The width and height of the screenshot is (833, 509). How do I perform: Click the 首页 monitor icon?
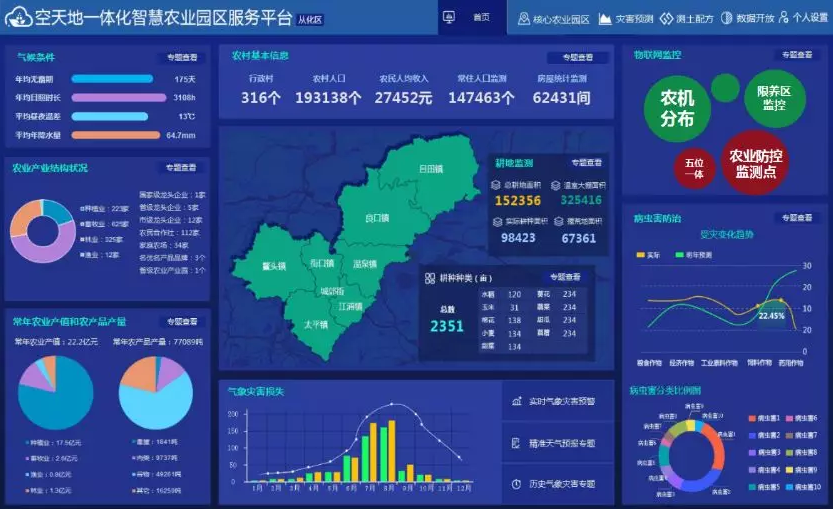coord(449,18)
